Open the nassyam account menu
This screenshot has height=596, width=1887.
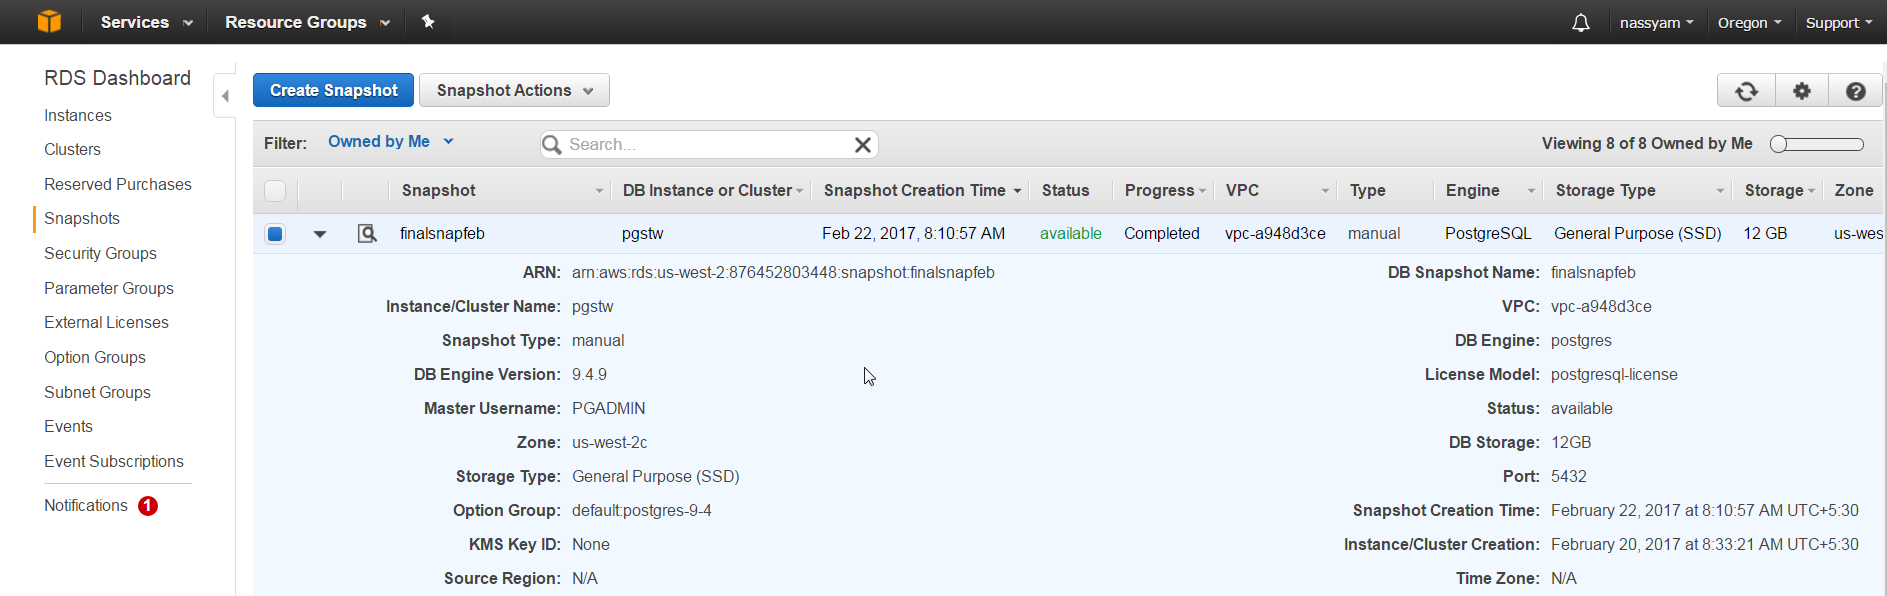coord(1656,22)
